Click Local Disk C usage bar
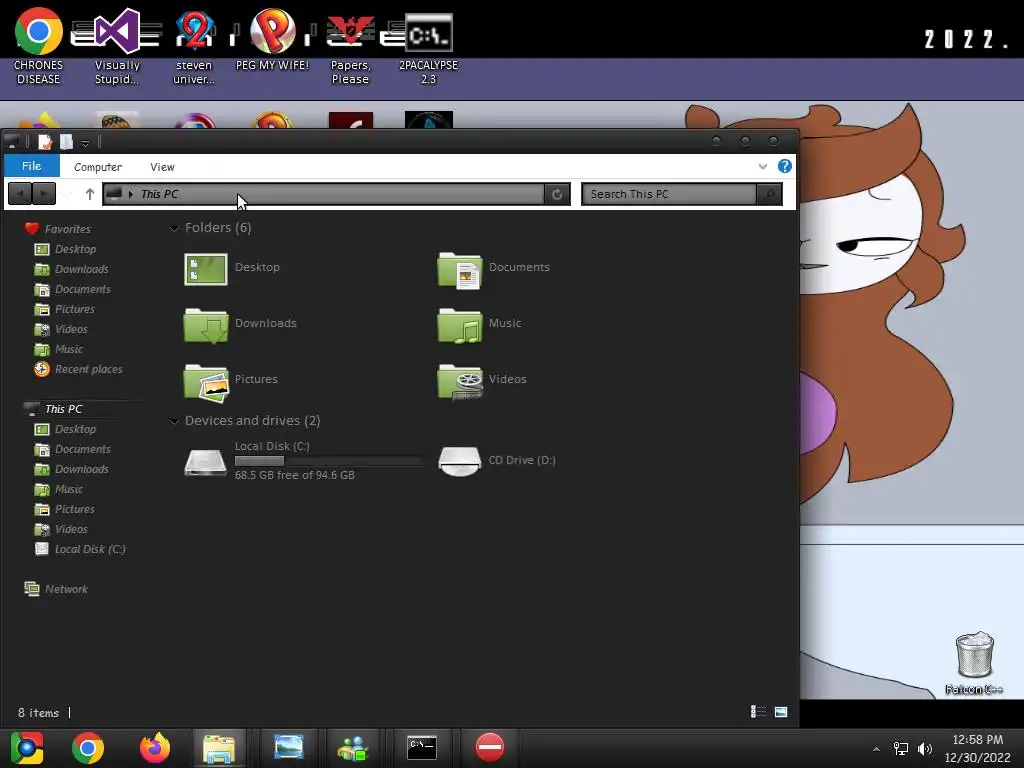 [328, 461]
